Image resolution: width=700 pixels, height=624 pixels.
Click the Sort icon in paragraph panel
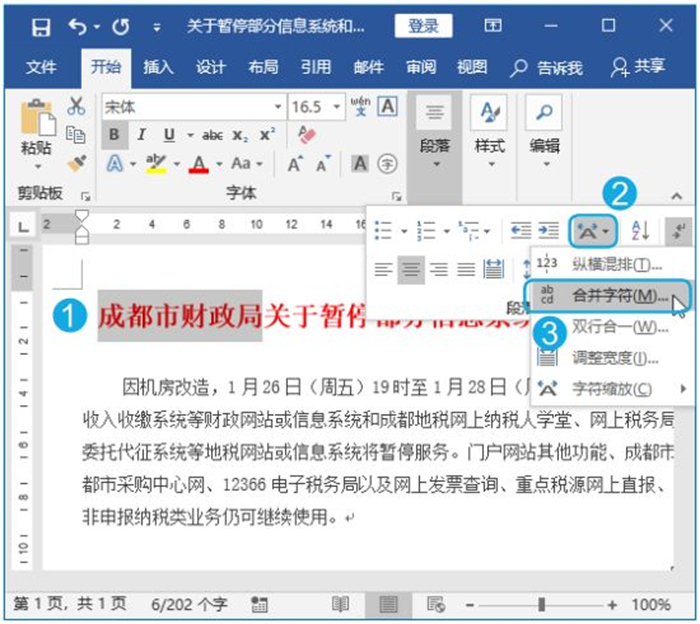(x=640, y=231)
